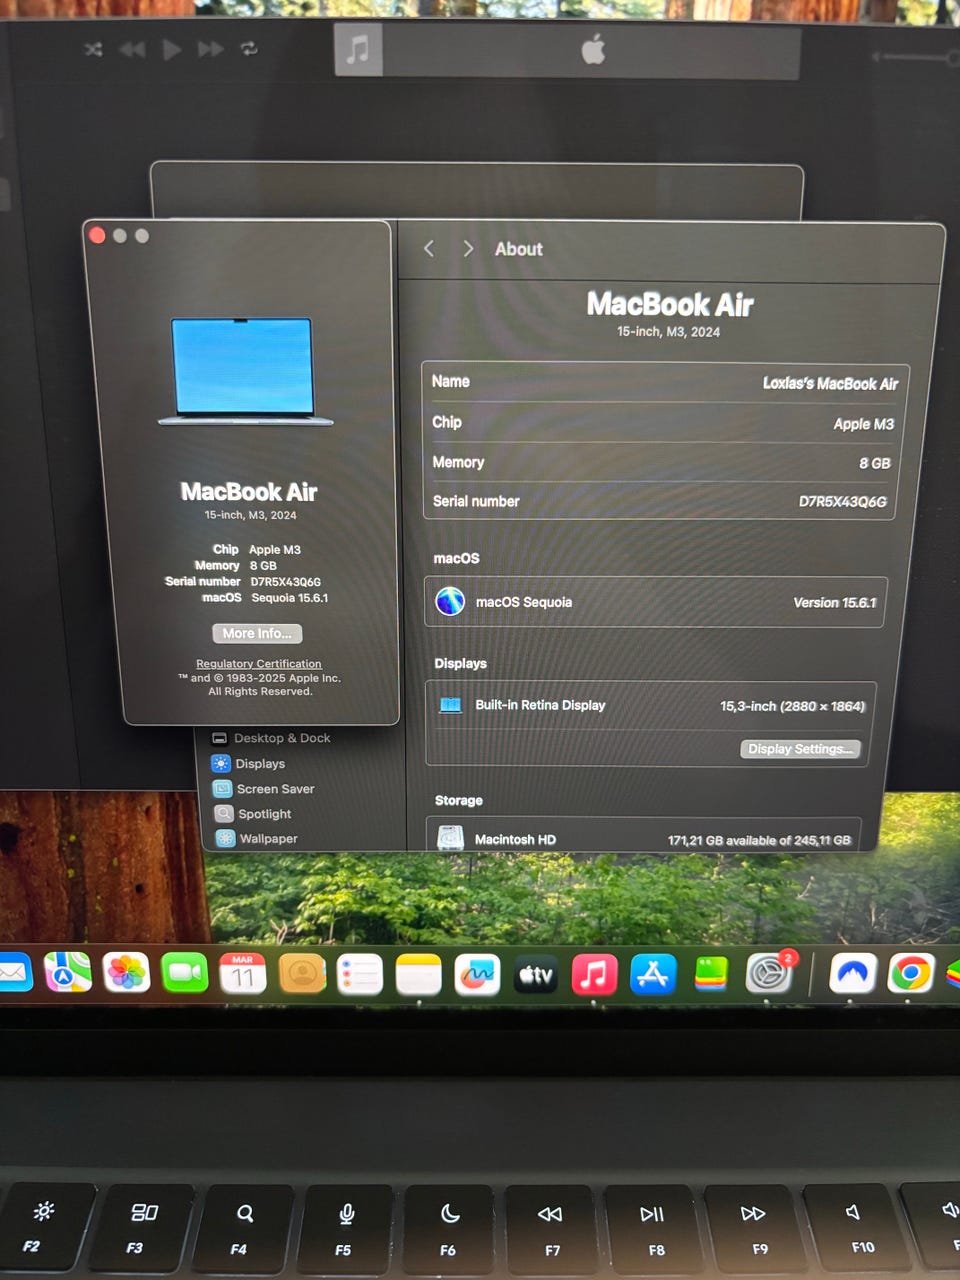Click the macOS Sequoia icon

[x=450, y=601]
